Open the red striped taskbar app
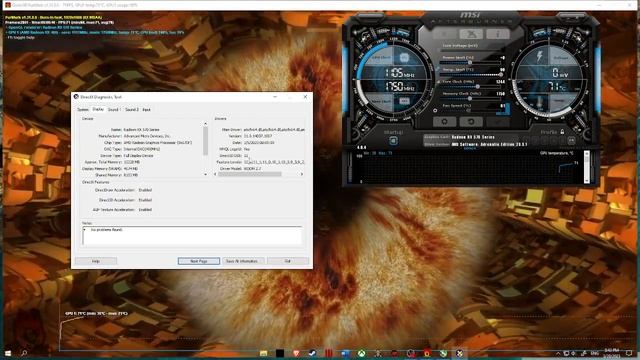 click(x=329, y=353)
